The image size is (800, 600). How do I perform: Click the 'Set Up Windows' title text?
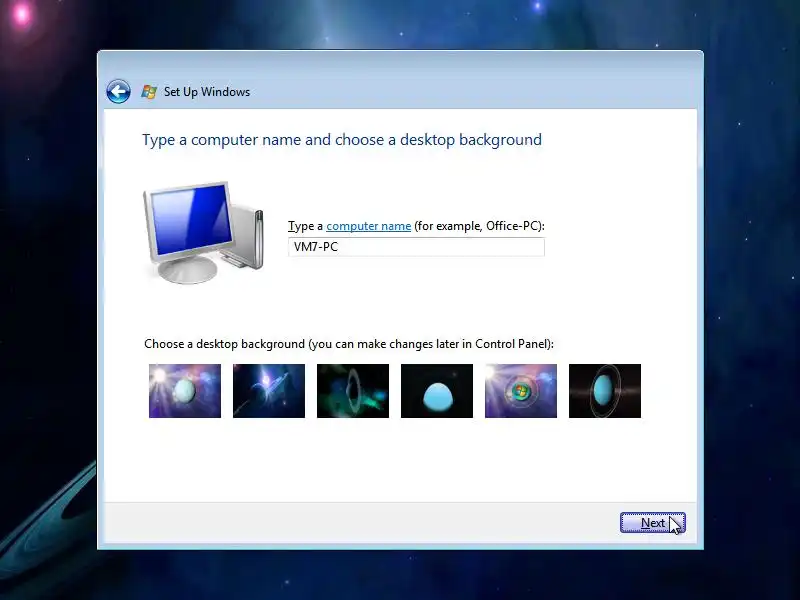click(x=207, y=92)
